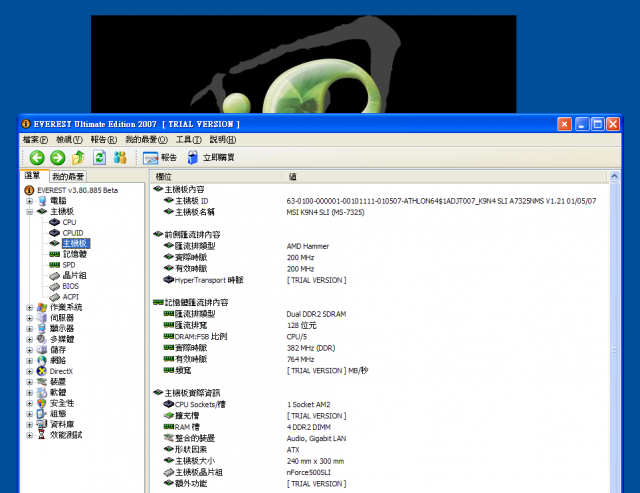Click the DirectX icon in the tree
The width and height of the screenshot is (640, 493).
click(42, 371)
